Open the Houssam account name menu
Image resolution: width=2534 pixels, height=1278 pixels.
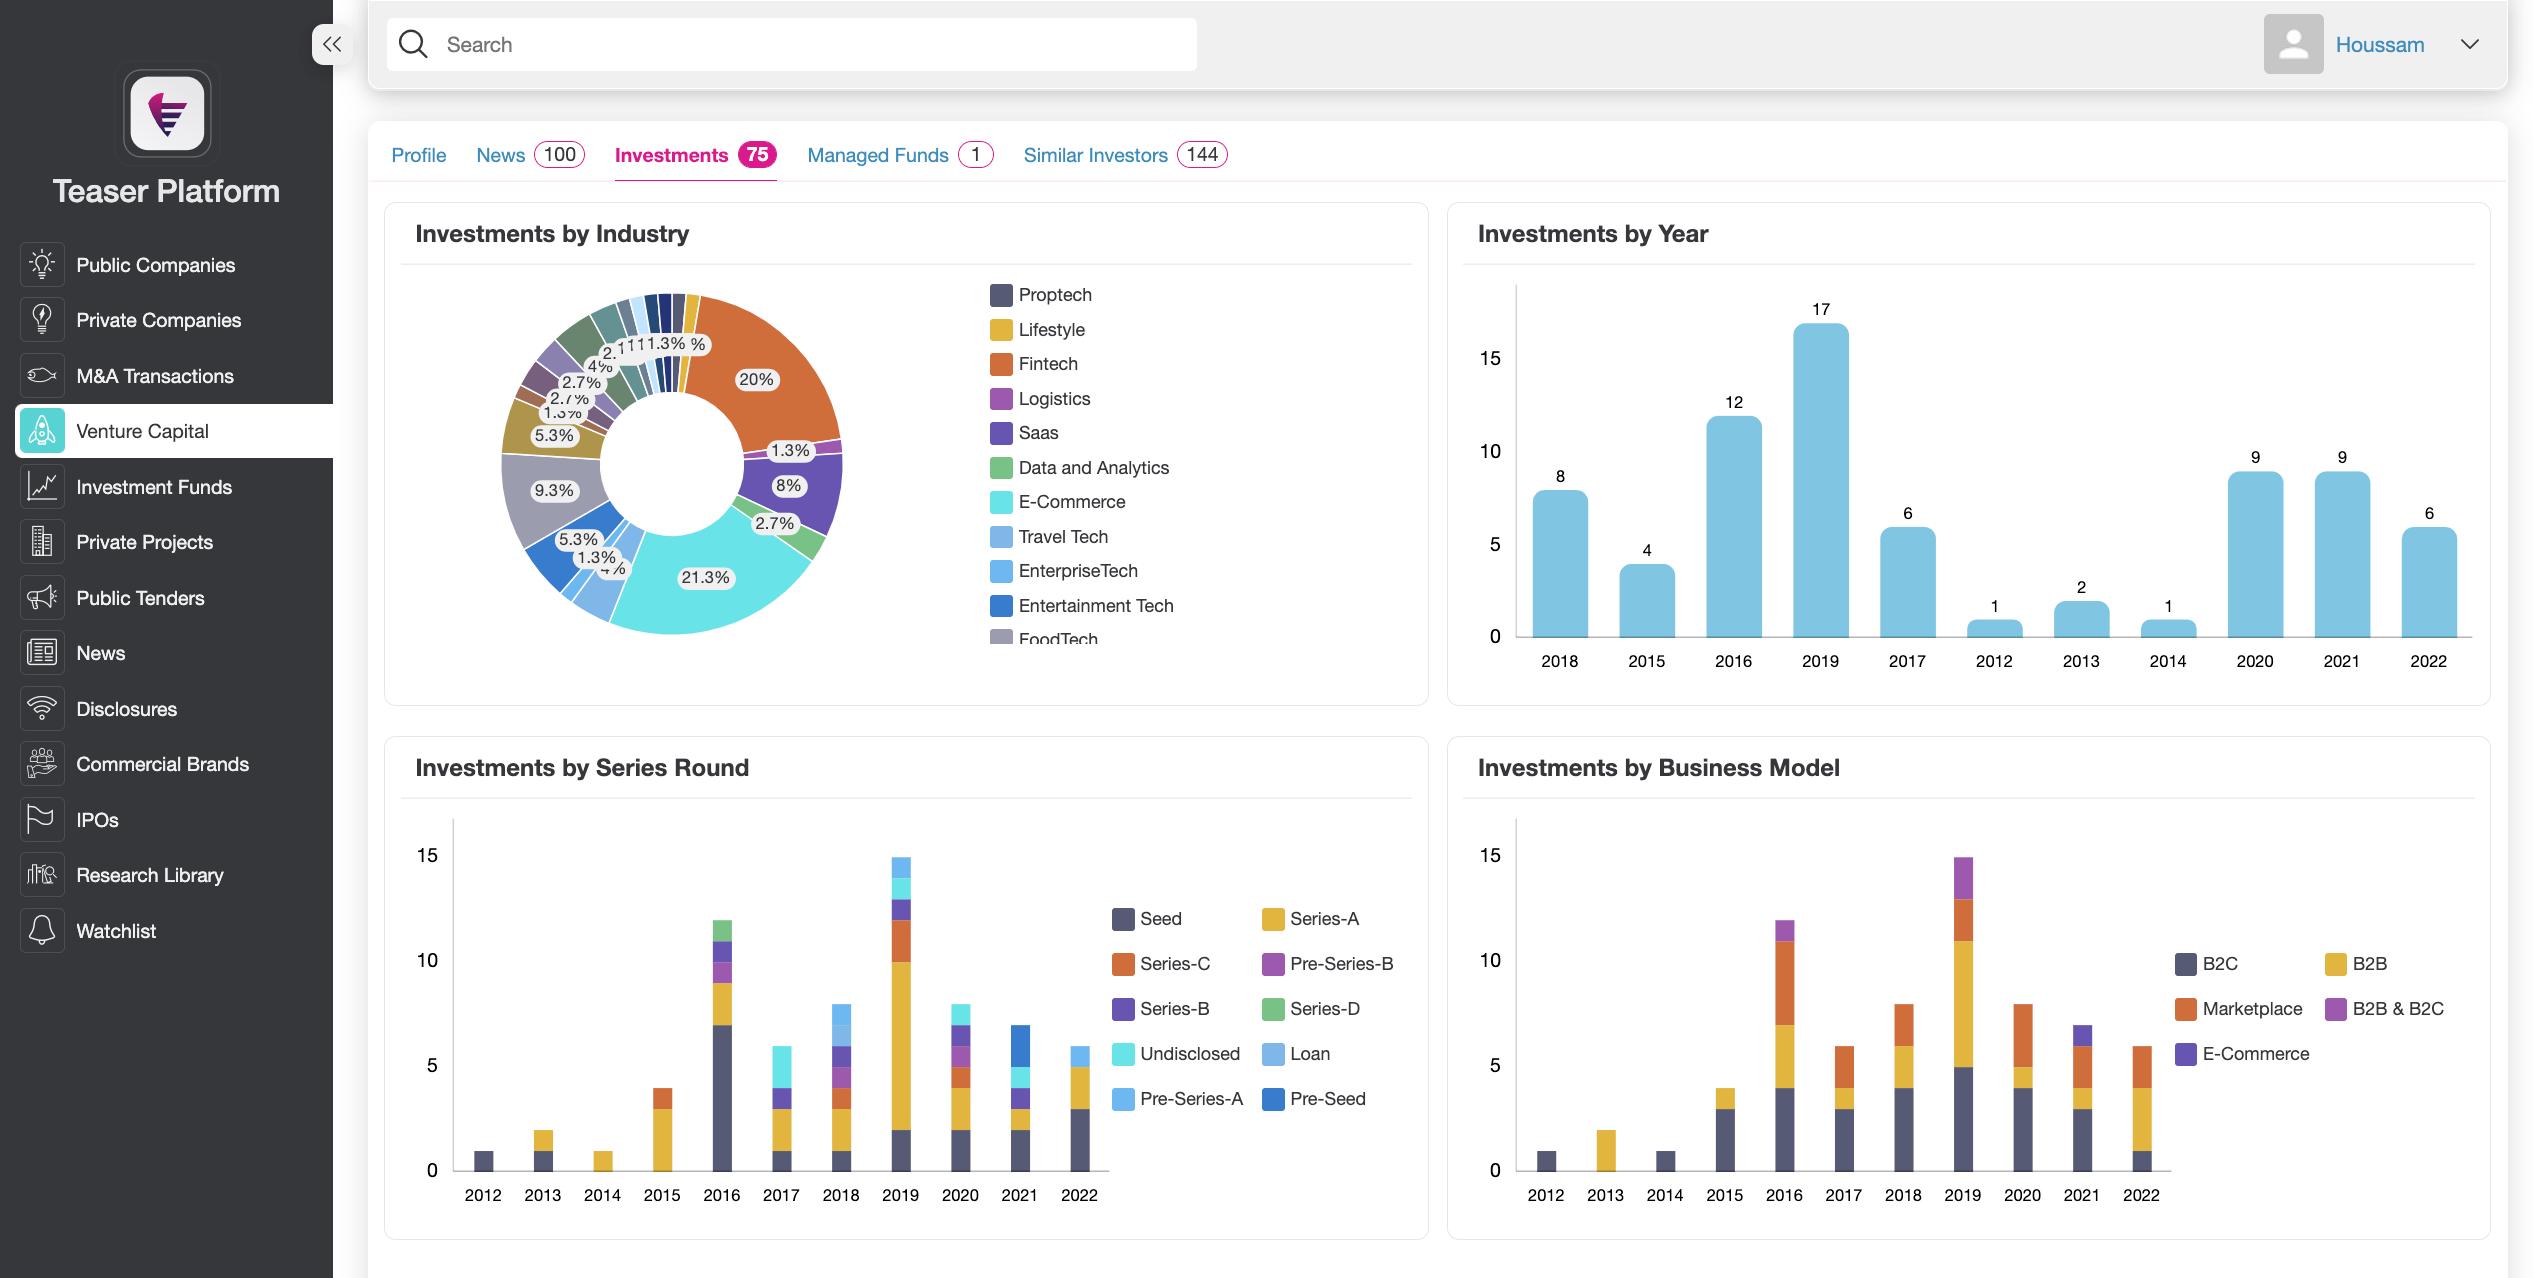coord(2379,45)
